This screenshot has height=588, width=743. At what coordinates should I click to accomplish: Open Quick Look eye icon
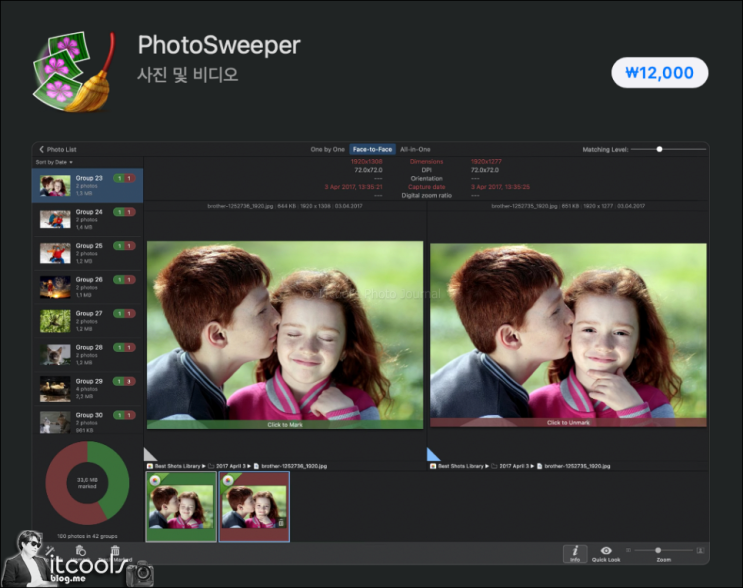(606, 553)
